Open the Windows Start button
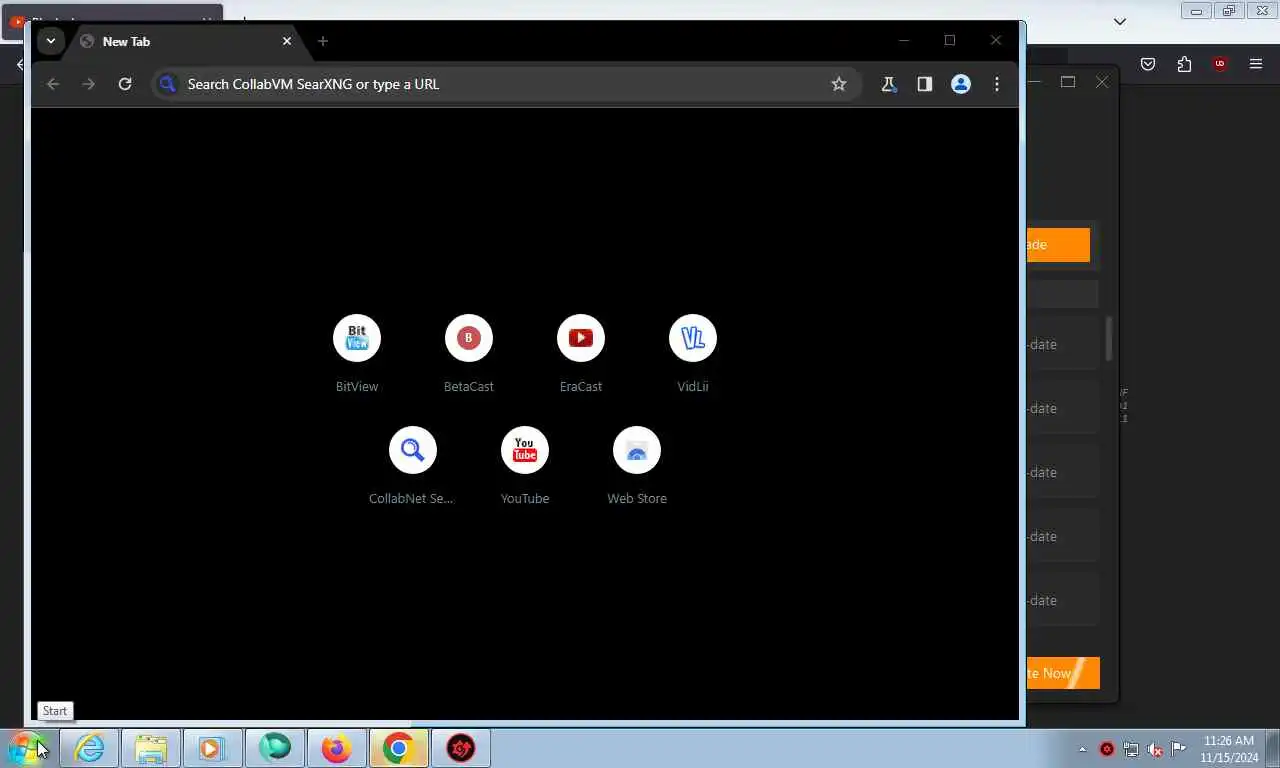This screenshot has height=768, width=1280. point(28,748)
